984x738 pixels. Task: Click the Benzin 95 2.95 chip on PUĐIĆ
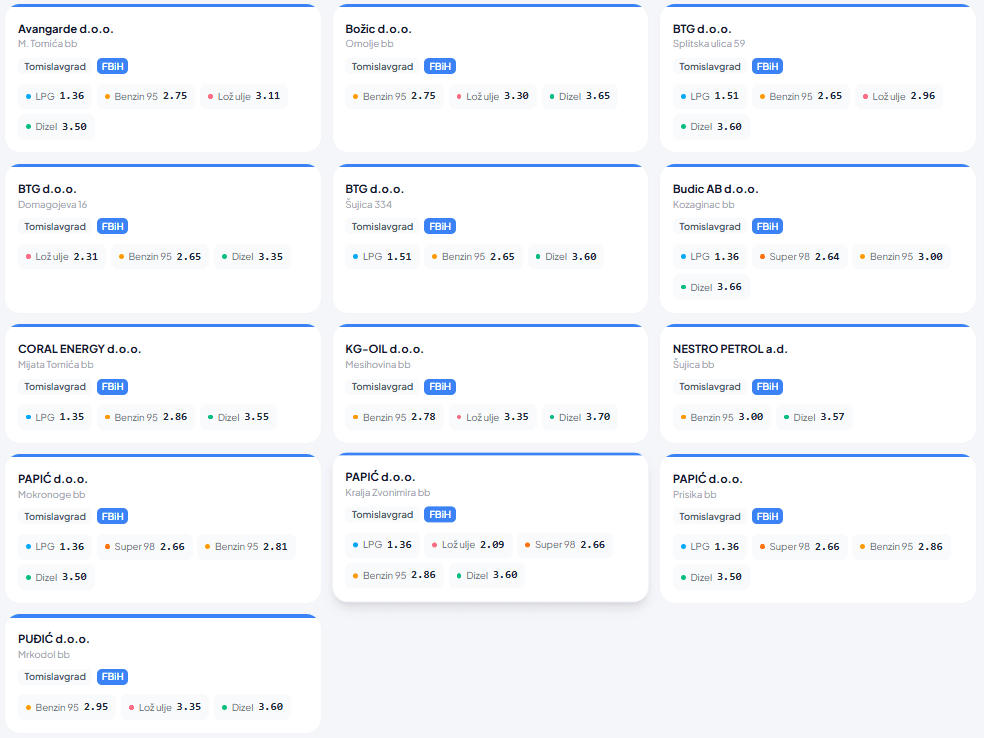point(66,707)
